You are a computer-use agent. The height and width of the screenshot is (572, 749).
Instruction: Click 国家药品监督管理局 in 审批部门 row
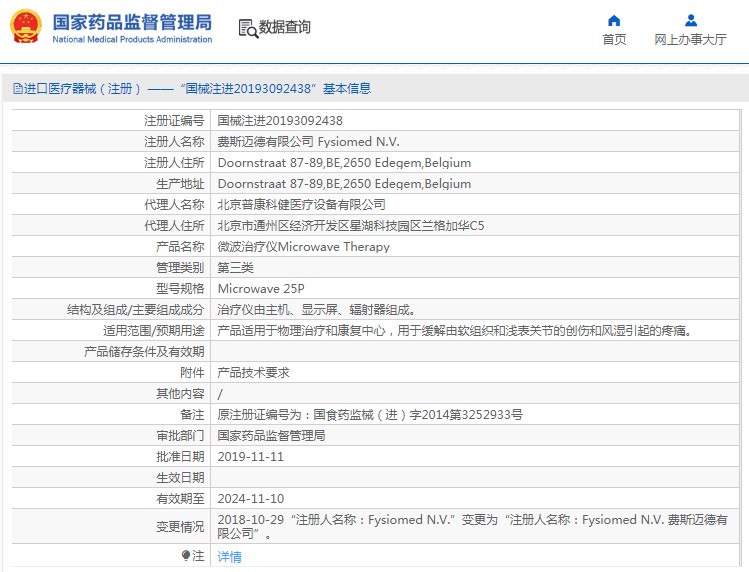click(x=271, y=436)
